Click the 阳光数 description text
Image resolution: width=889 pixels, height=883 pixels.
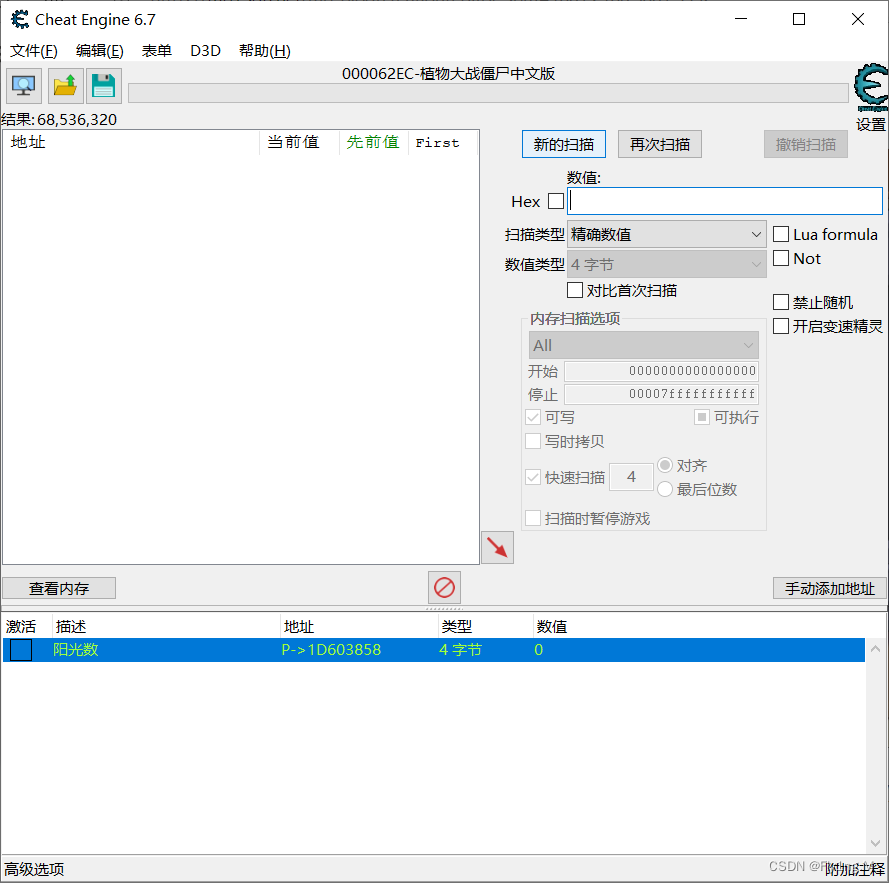(x=75, y=650)
